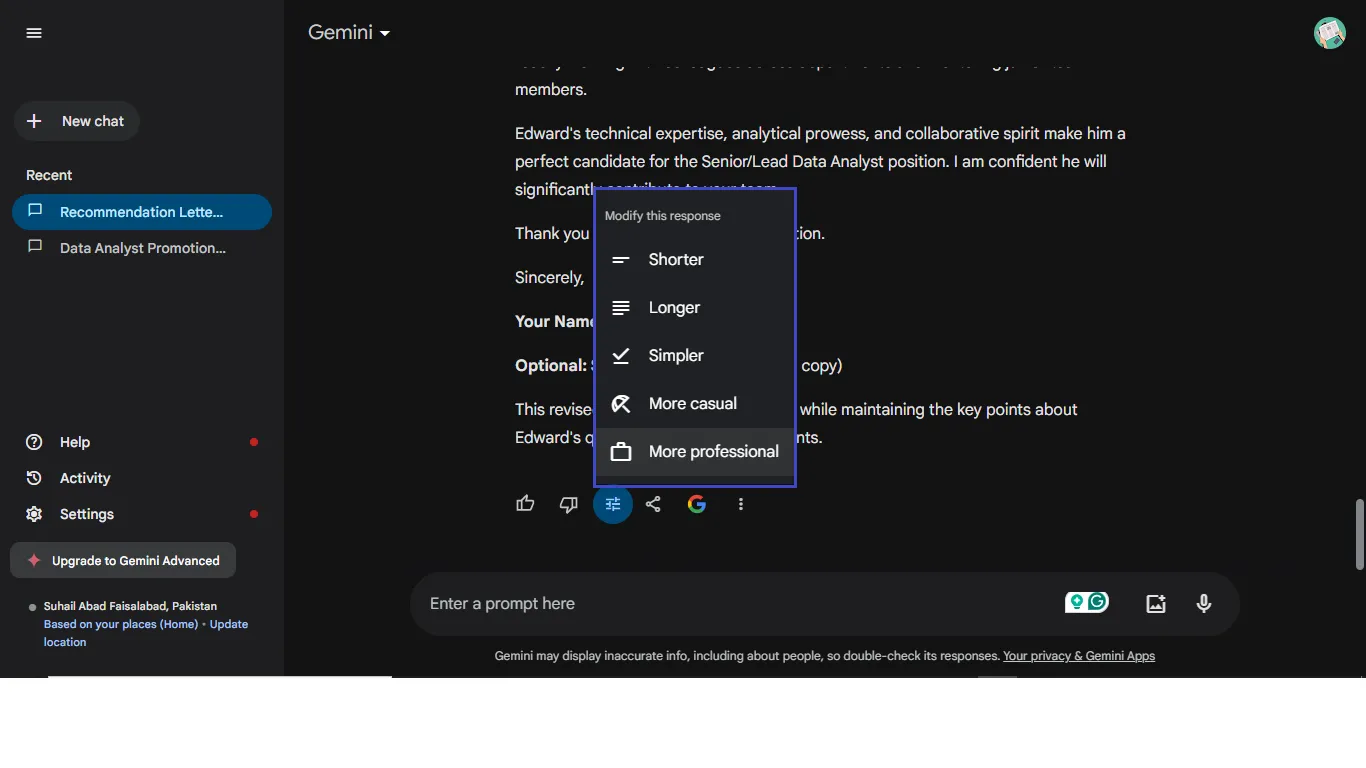1366x768 pixels.
Task: Click Update location link
Action: 229,623
